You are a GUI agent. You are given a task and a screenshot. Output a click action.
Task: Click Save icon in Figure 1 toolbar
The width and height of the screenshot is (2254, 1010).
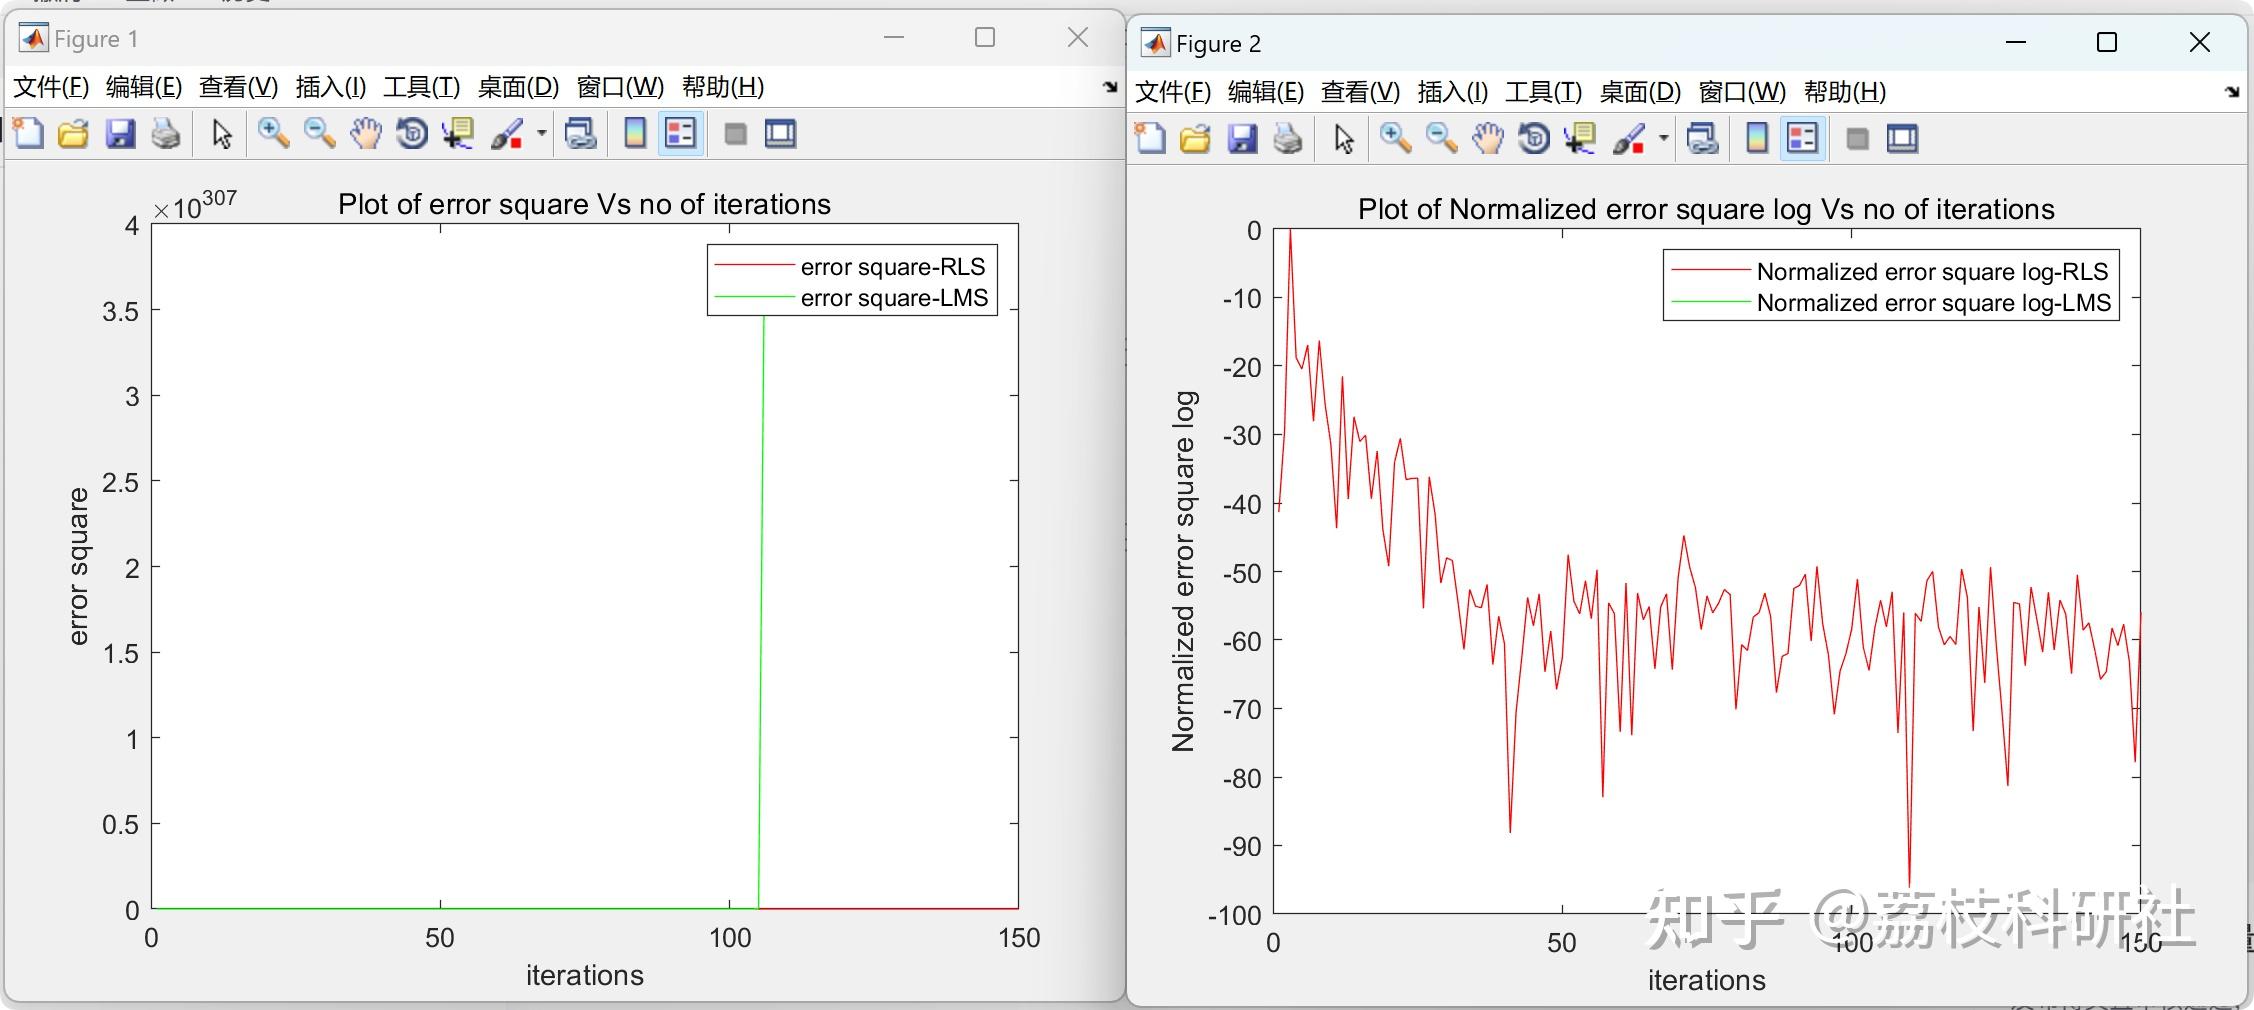[x=120, y=133]
